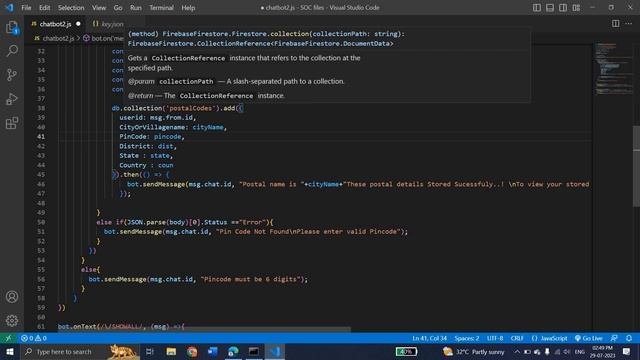Open the Terminal menu
Viewport: 640px width, 360px height.
coord(161,7)
